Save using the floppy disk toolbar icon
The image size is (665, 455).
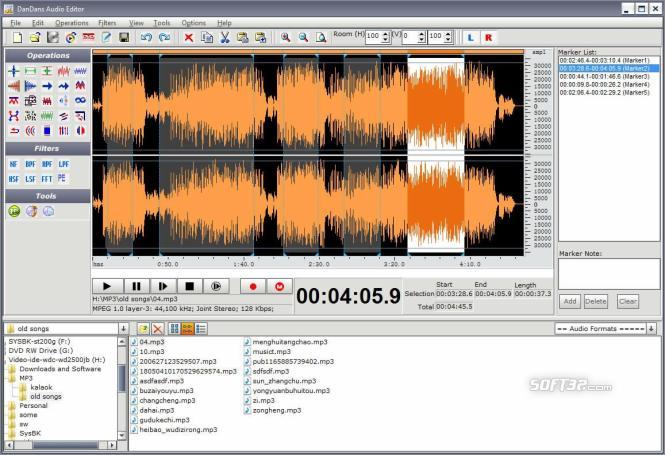pos(124,38)
